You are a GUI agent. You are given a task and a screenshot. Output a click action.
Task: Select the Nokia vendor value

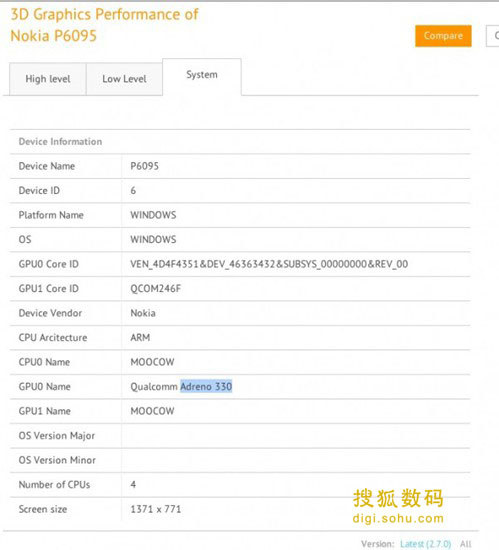[143, 313]
